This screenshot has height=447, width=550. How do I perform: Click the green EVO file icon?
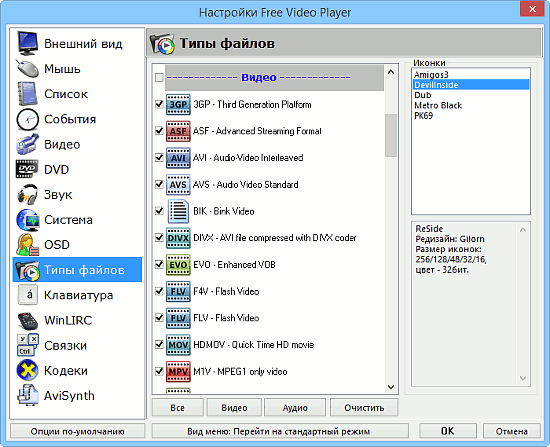pos(178,265)
